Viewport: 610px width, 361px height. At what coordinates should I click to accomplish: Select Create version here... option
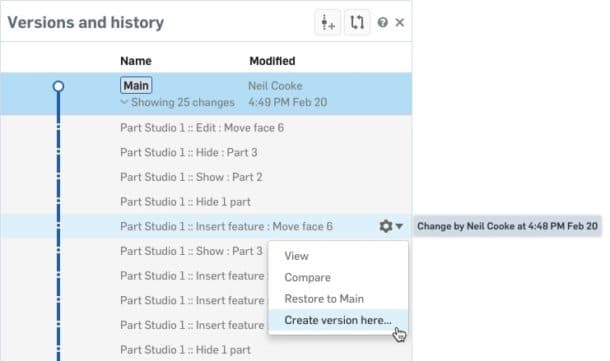click(x=338, y=320)
